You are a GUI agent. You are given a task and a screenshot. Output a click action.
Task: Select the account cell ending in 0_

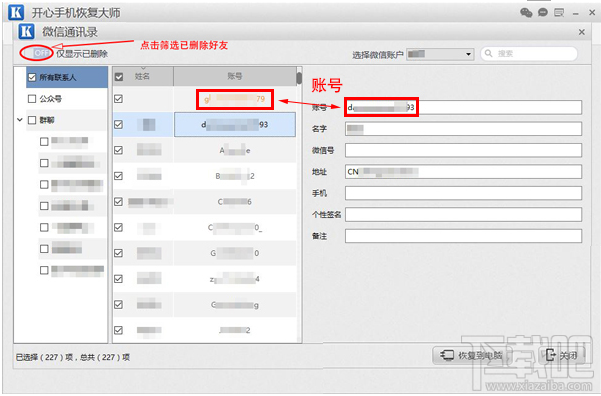[235, 227]
